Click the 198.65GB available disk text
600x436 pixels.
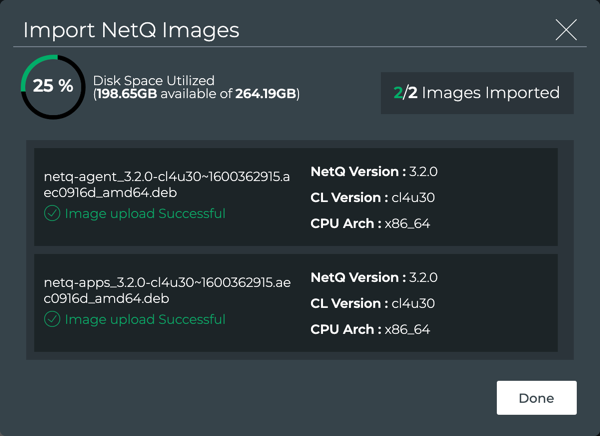point(129,95)
